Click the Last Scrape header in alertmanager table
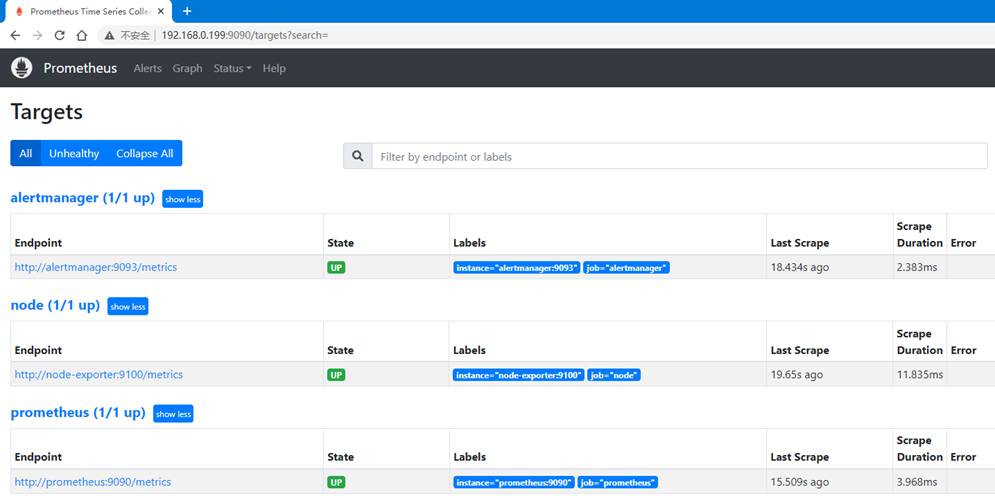Image resolution: width=995 pixels, height=496 pixels. tap(800, 243)
